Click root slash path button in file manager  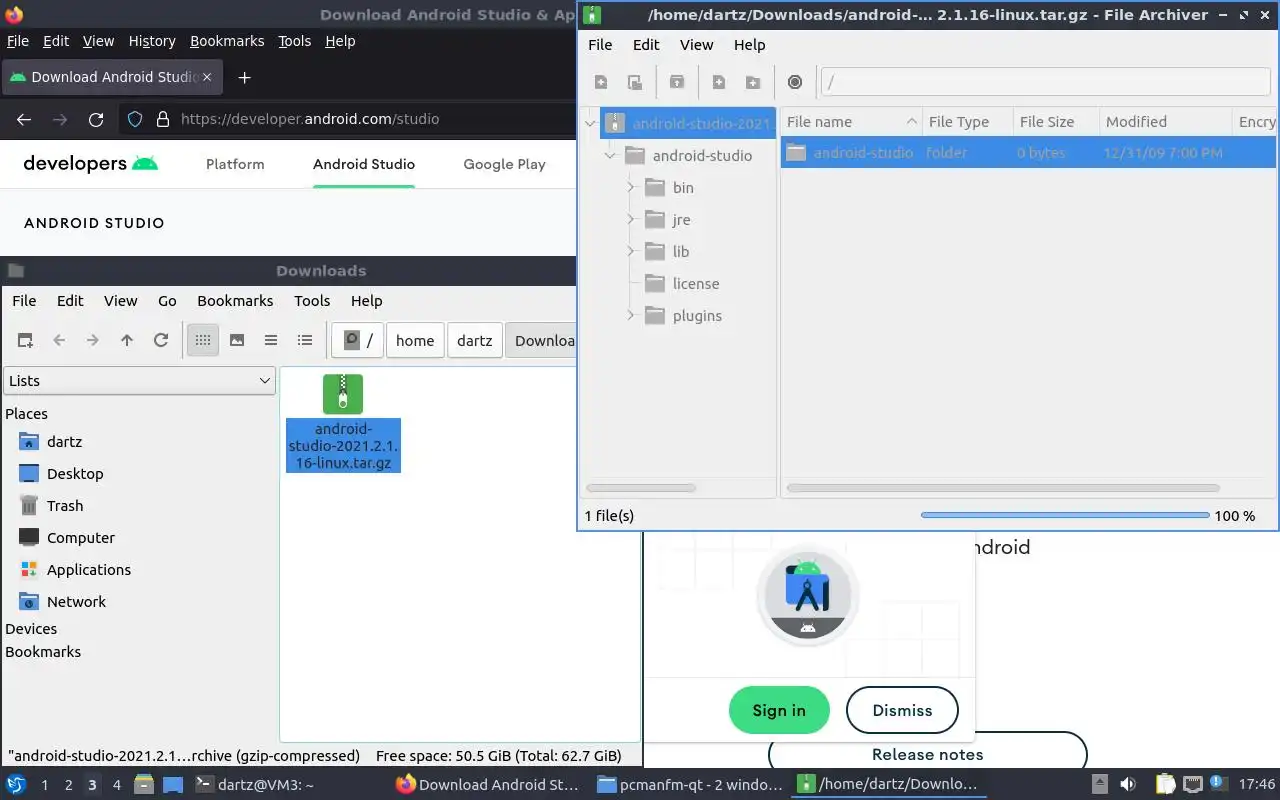click(x=358, y=340)
